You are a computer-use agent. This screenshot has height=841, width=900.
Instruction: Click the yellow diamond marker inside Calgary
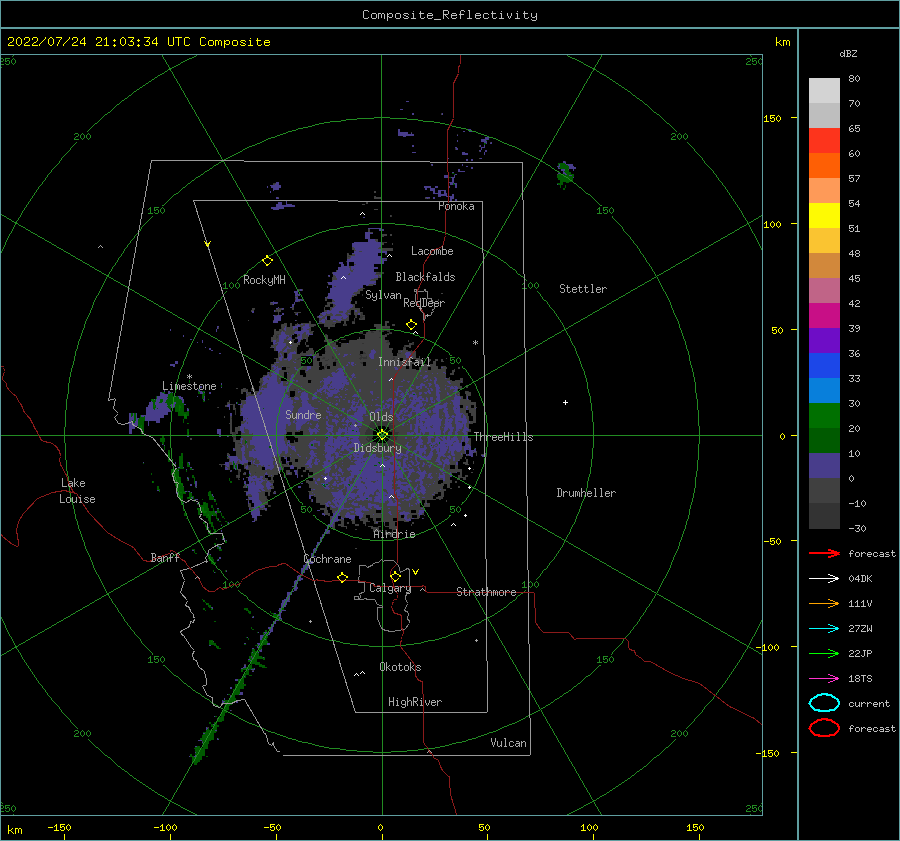[395, 576]
